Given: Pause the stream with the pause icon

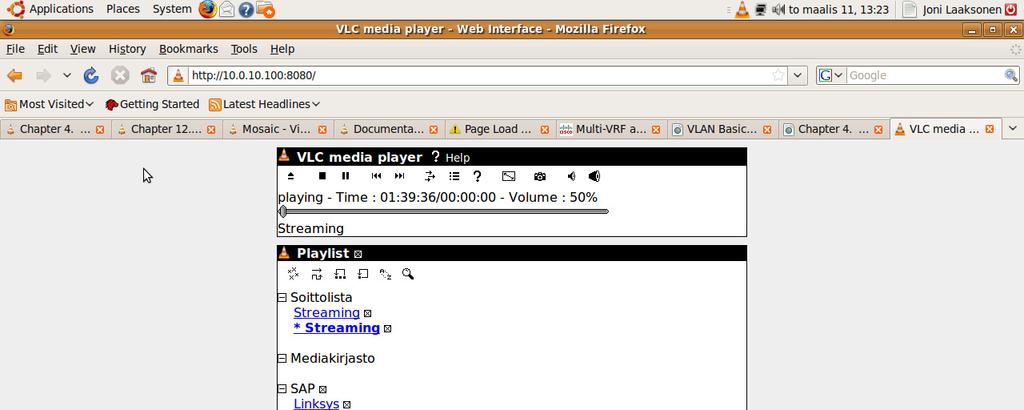Looking at the screenshot, I should coord(345,176).
